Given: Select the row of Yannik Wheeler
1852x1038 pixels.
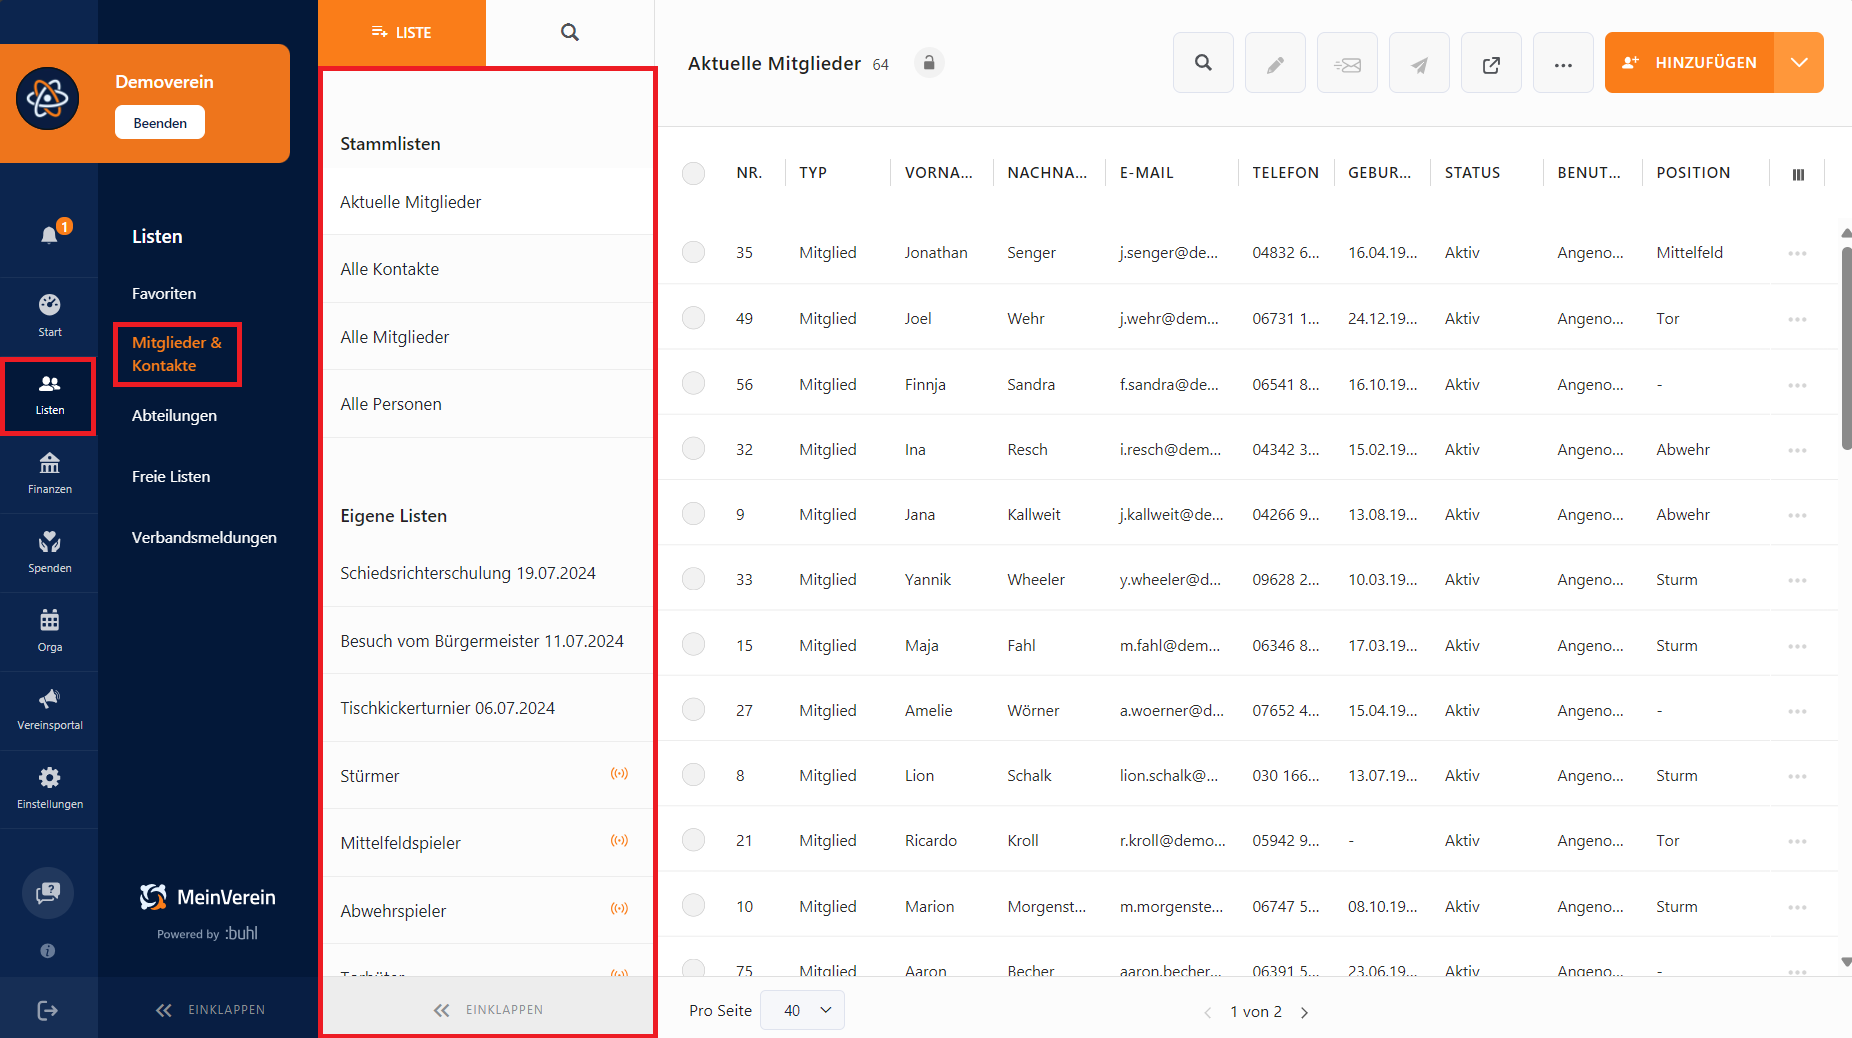Looking at the screenshot, I should click(693, 579).
